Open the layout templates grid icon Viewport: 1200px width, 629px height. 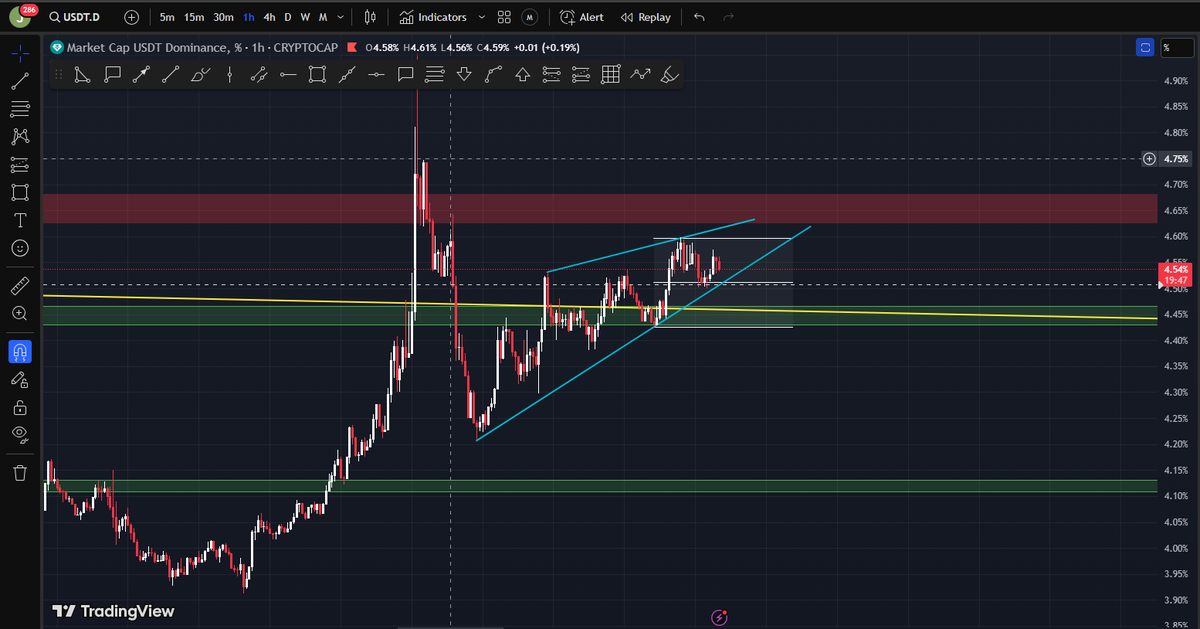[x=504, y=17]
